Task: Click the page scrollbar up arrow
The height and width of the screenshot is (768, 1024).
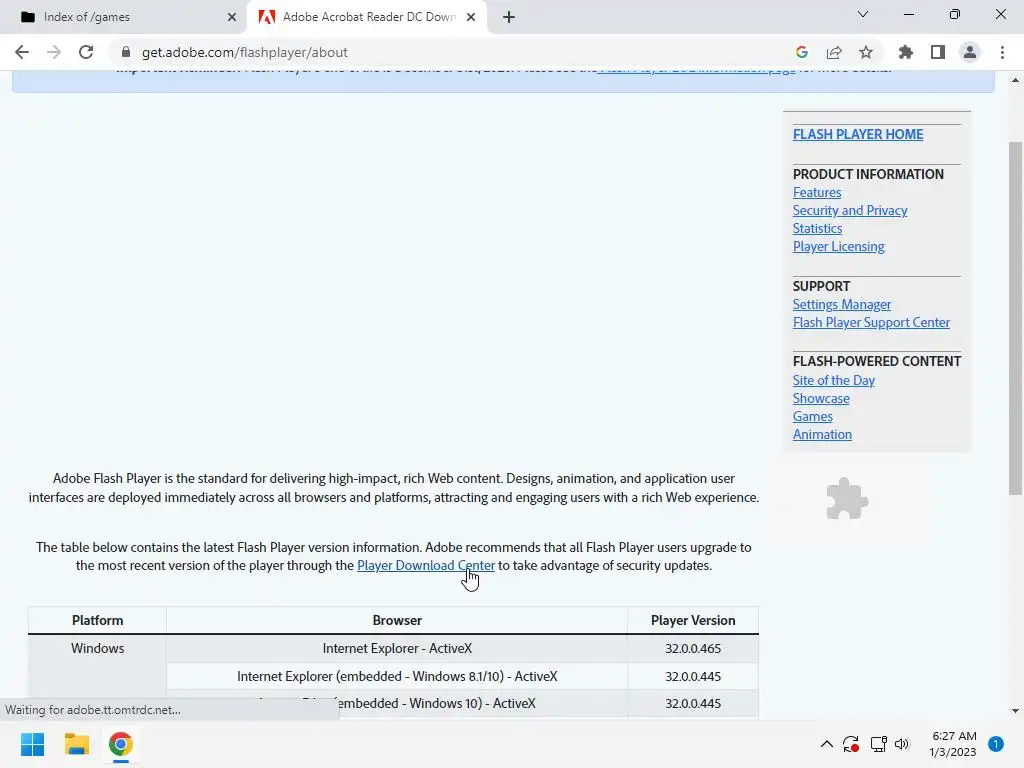Action: [1015, 80]
